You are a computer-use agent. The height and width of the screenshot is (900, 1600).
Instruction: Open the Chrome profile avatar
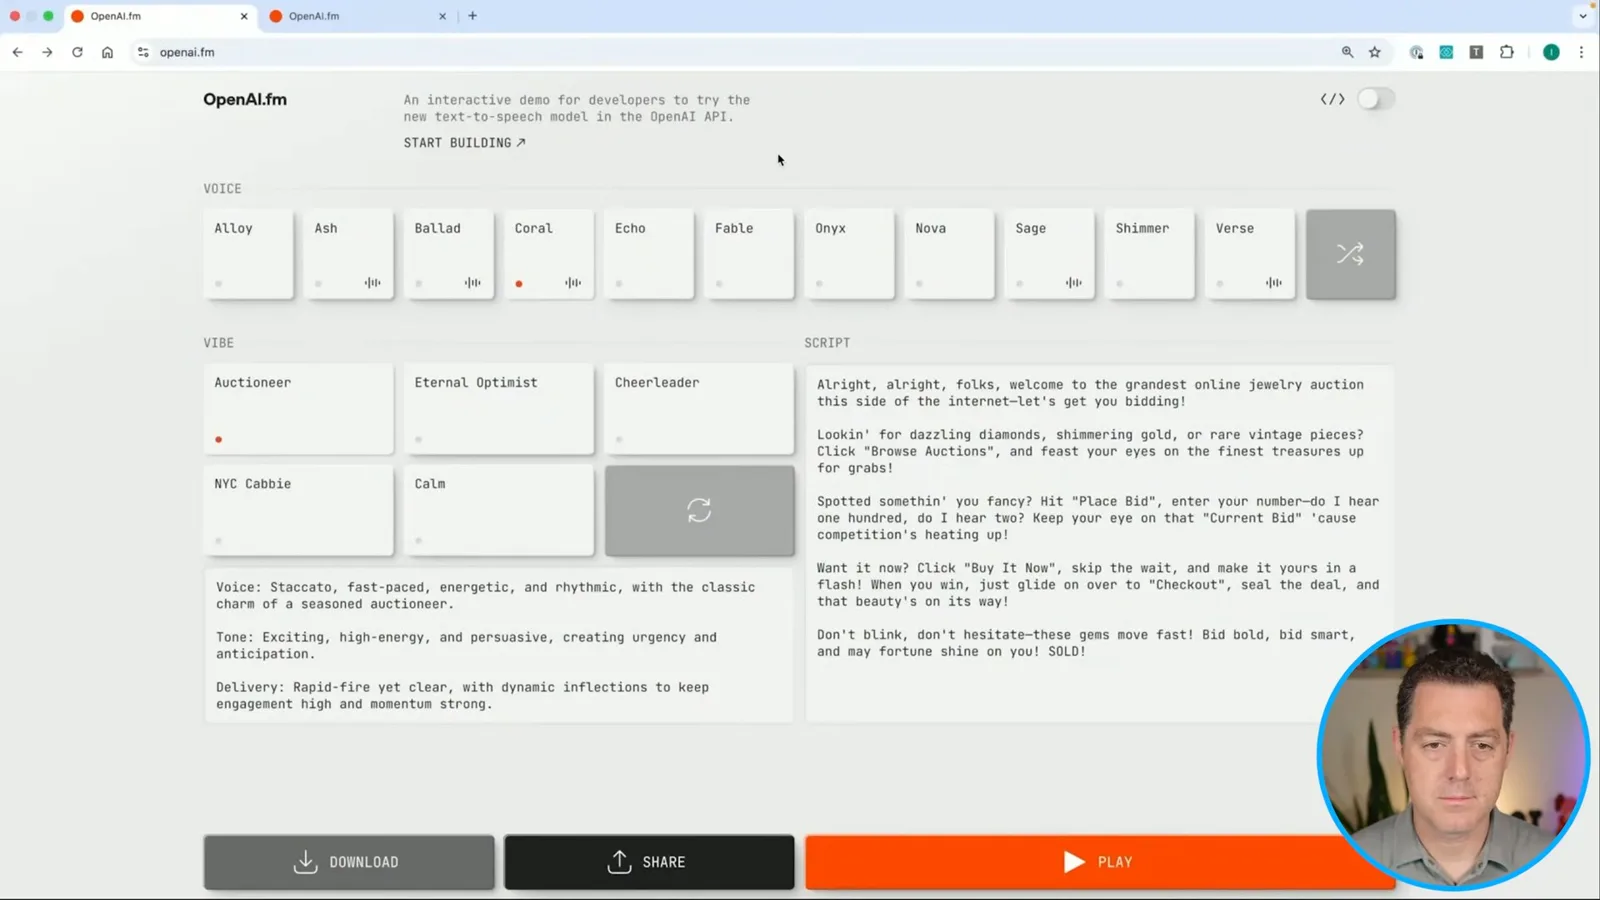pos(1551,52)
